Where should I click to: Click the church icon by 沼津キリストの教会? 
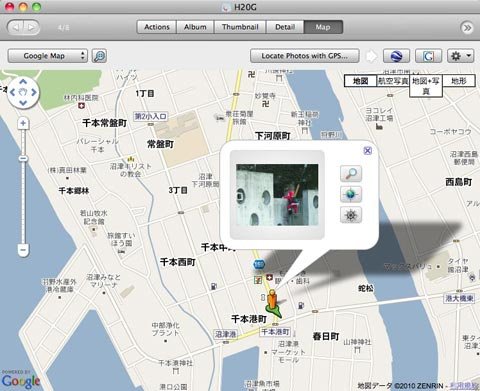click(131, 159)
